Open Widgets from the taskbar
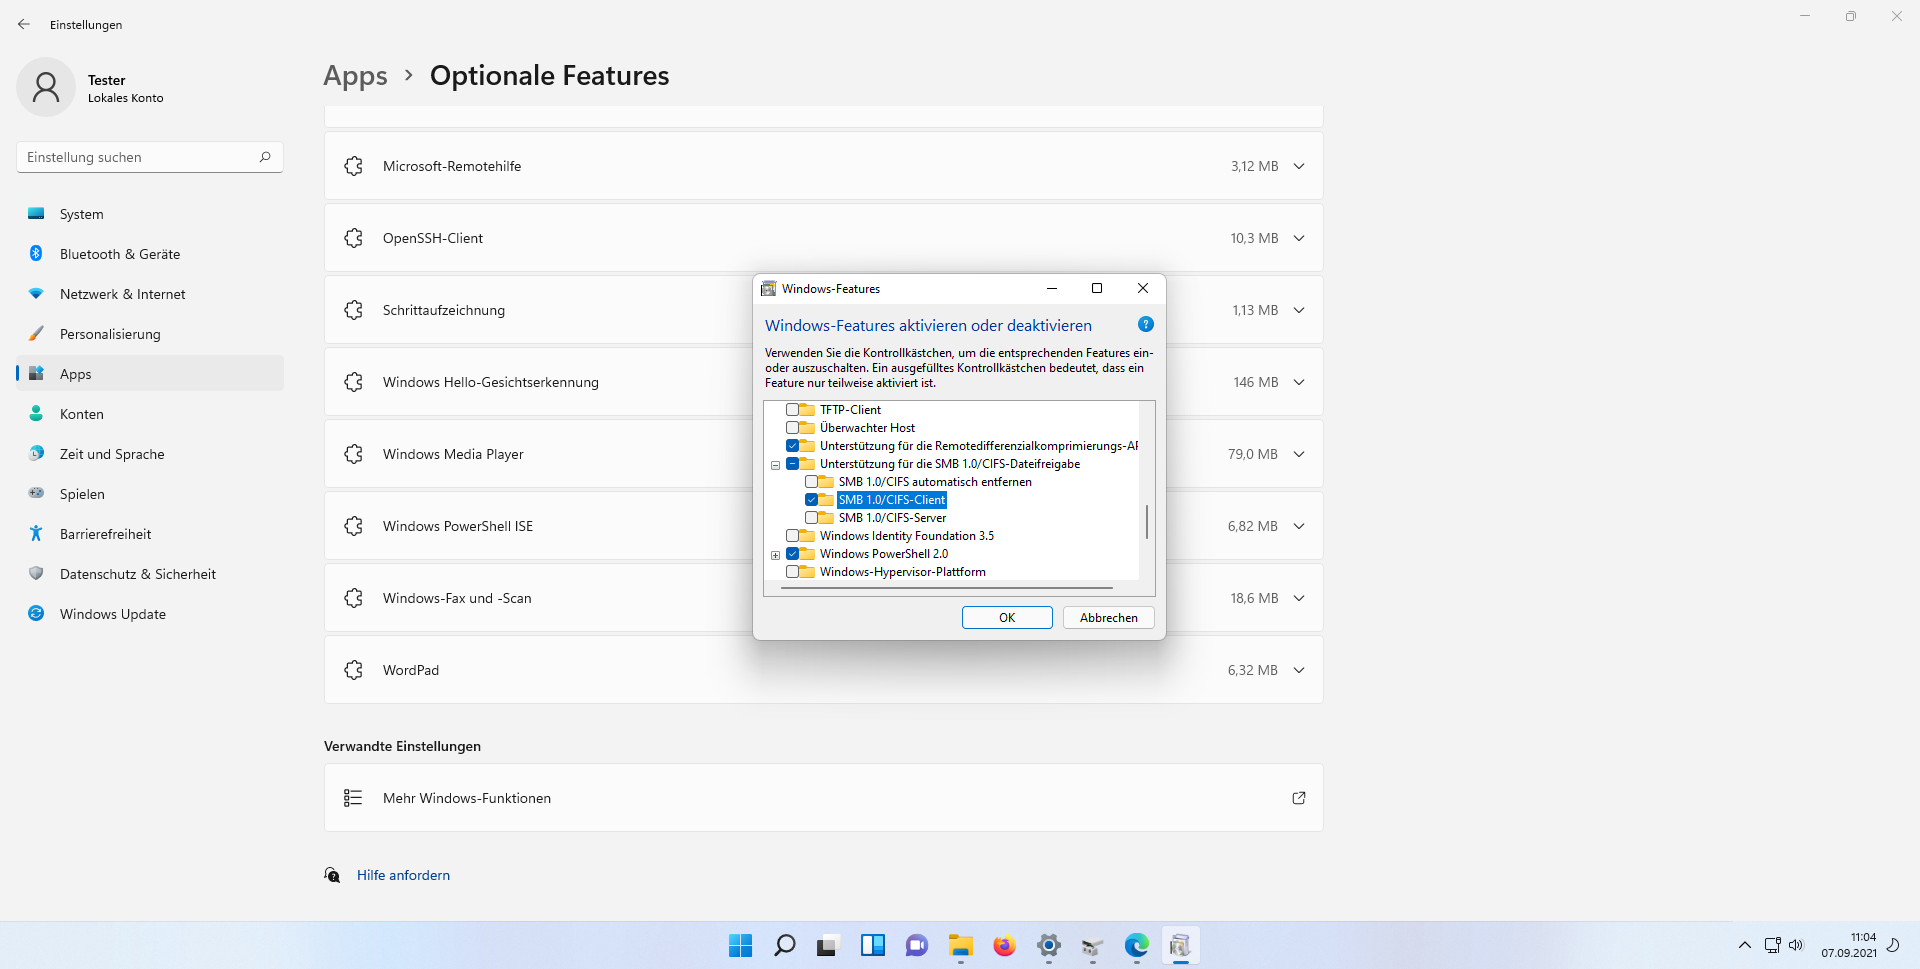This screenshot has height=969, width=1920. [x=872, y=945]
